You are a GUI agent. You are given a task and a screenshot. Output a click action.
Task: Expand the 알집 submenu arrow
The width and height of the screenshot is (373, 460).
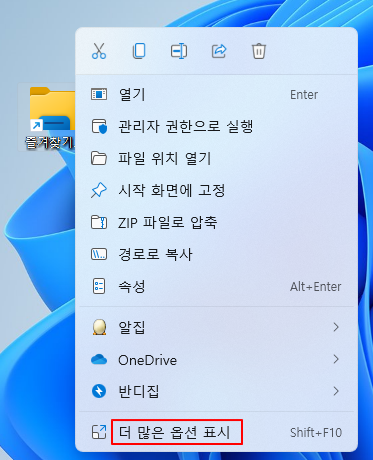(x=336, y=327)
